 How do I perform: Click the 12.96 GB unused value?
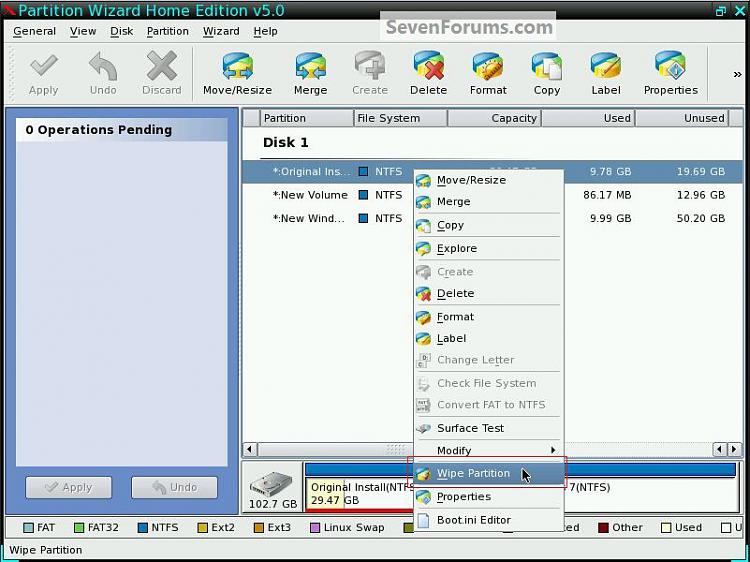point(701,195)
